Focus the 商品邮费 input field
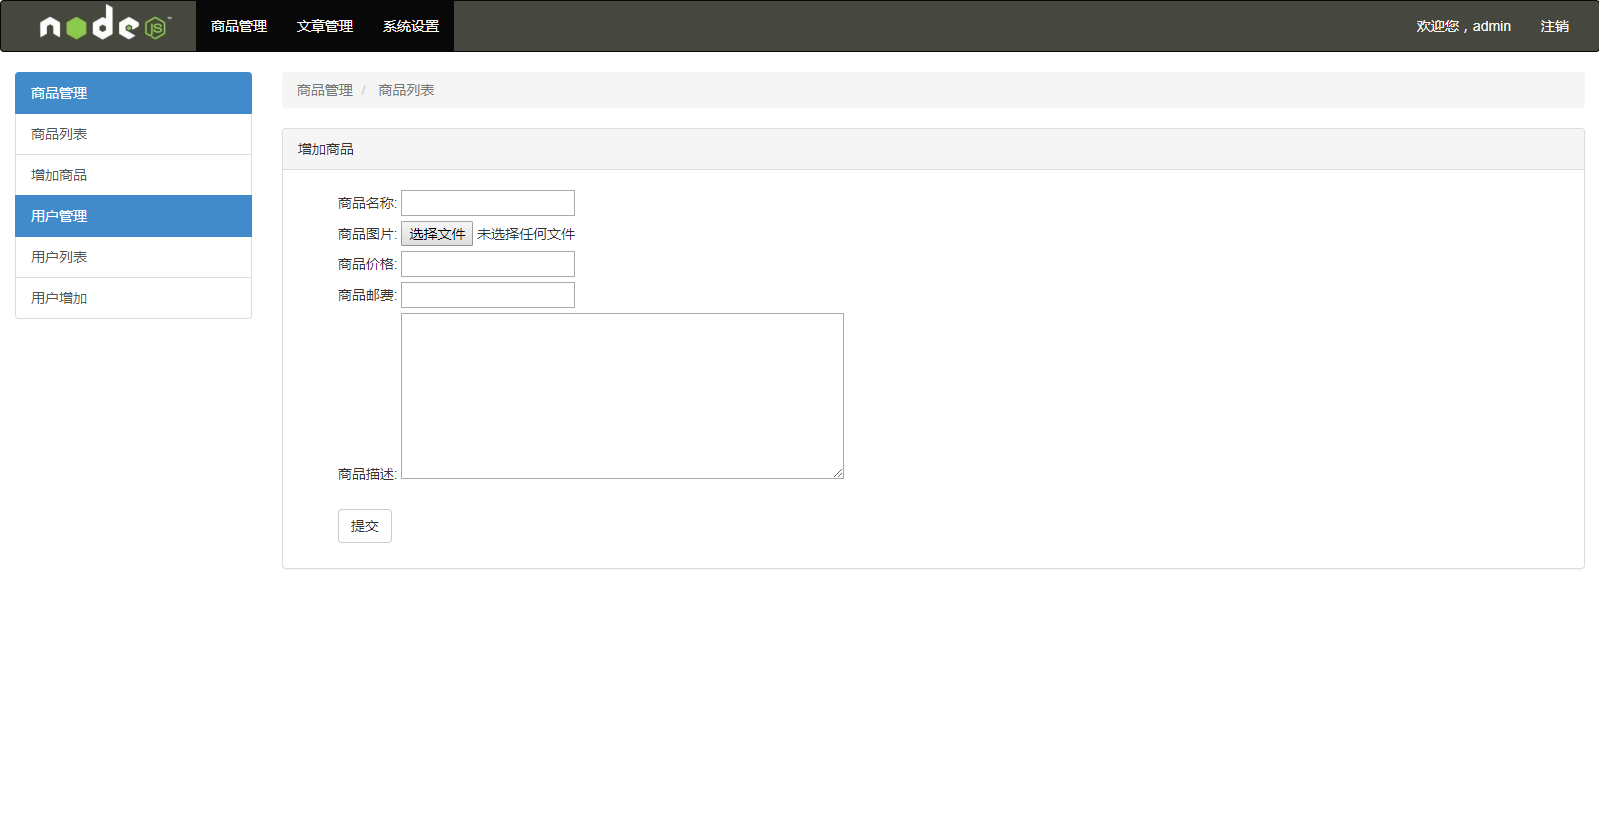 (x=488, y=295)
